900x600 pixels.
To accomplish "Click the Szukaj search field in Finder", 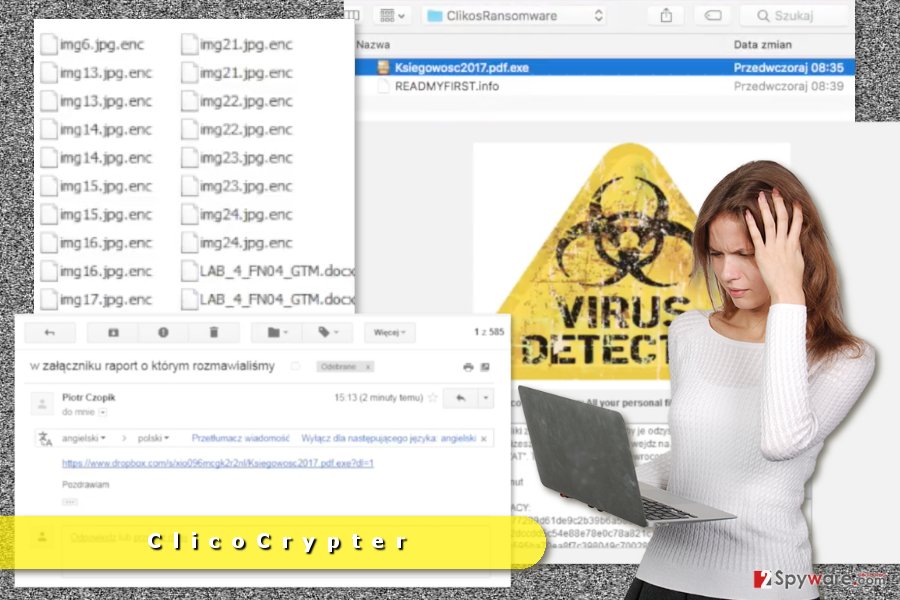I will pyautogui.click(x=794, y=16).
